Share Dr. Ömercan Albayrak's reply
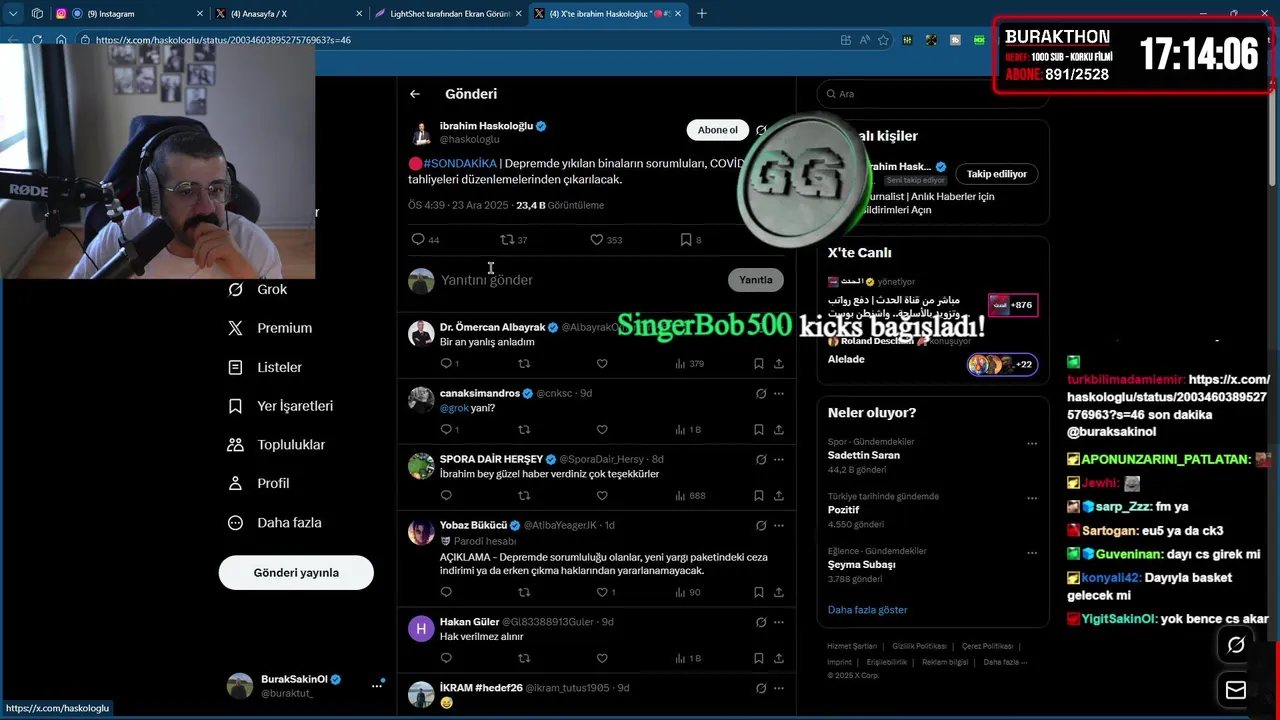The width and height of the screenshot is (1280, 720). tap(778, 364)
